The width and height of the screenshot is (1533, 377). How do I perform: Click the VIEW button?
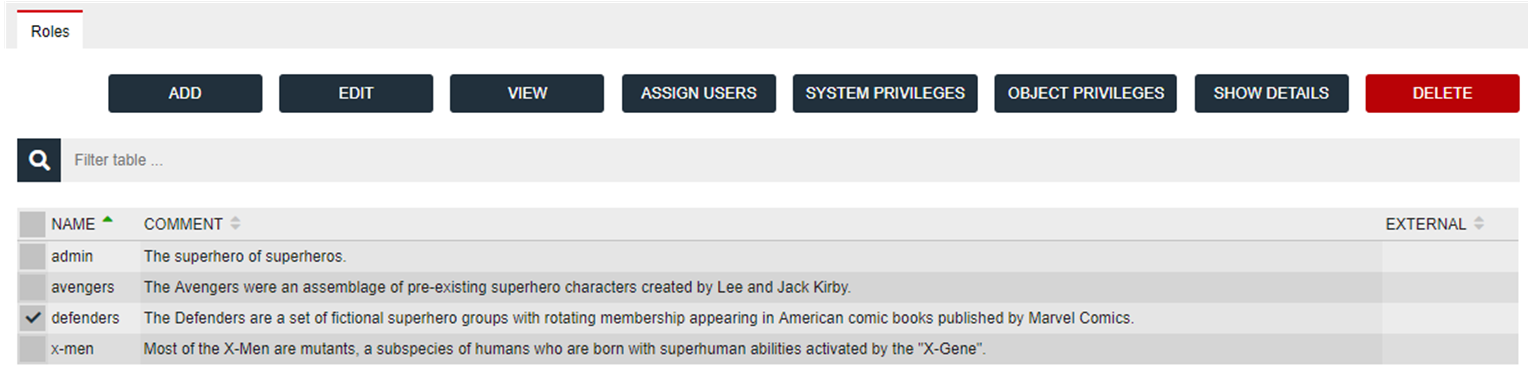[527, 93]
